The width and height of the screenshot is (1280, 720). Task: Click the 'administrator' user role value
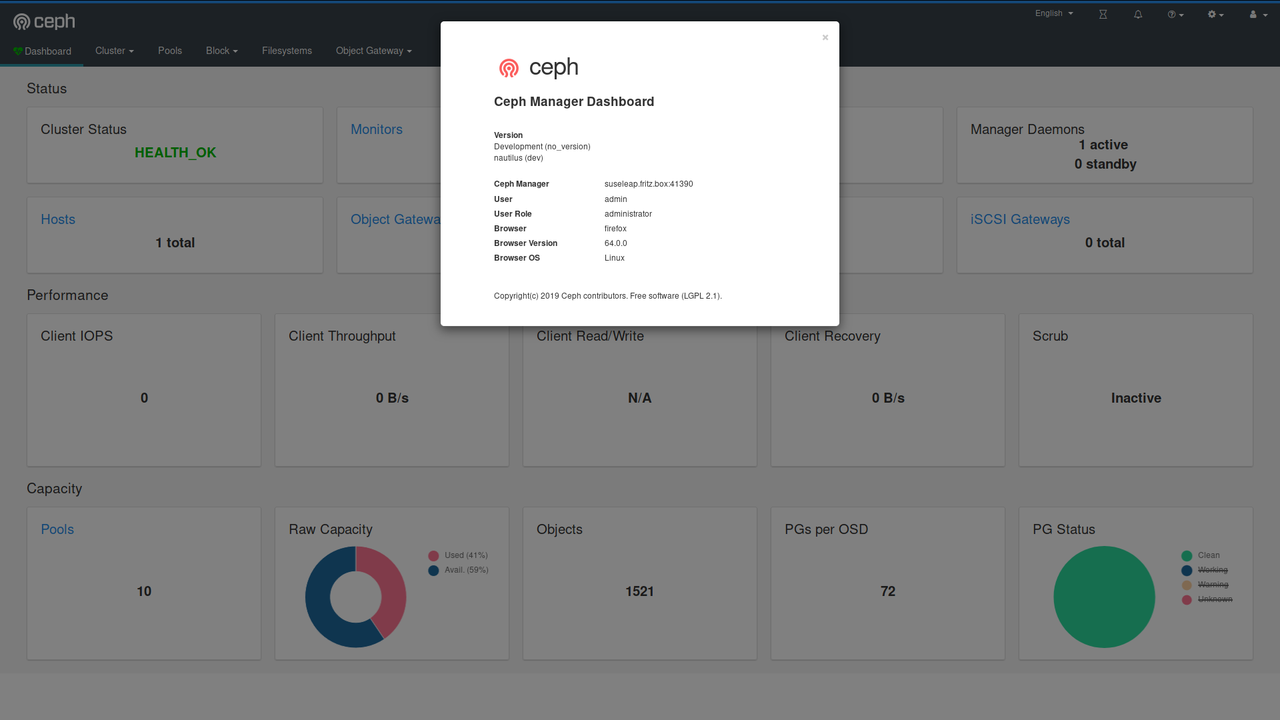click(x=628, y=214)
